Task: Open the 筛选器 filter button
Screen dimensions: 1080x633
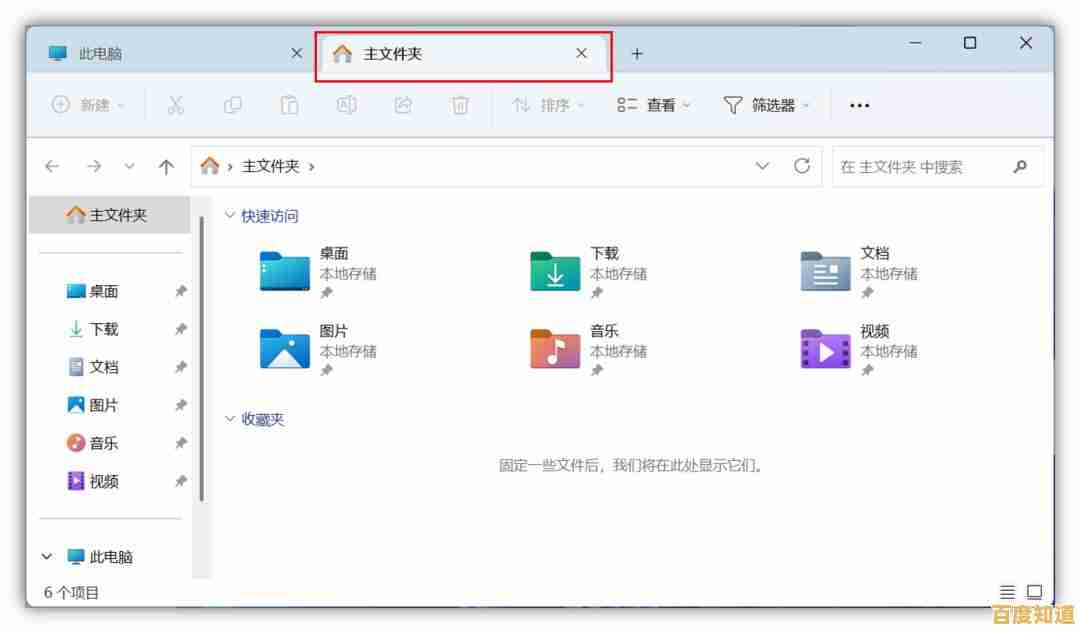Action: pyautogui.click(x=768, y=104)
